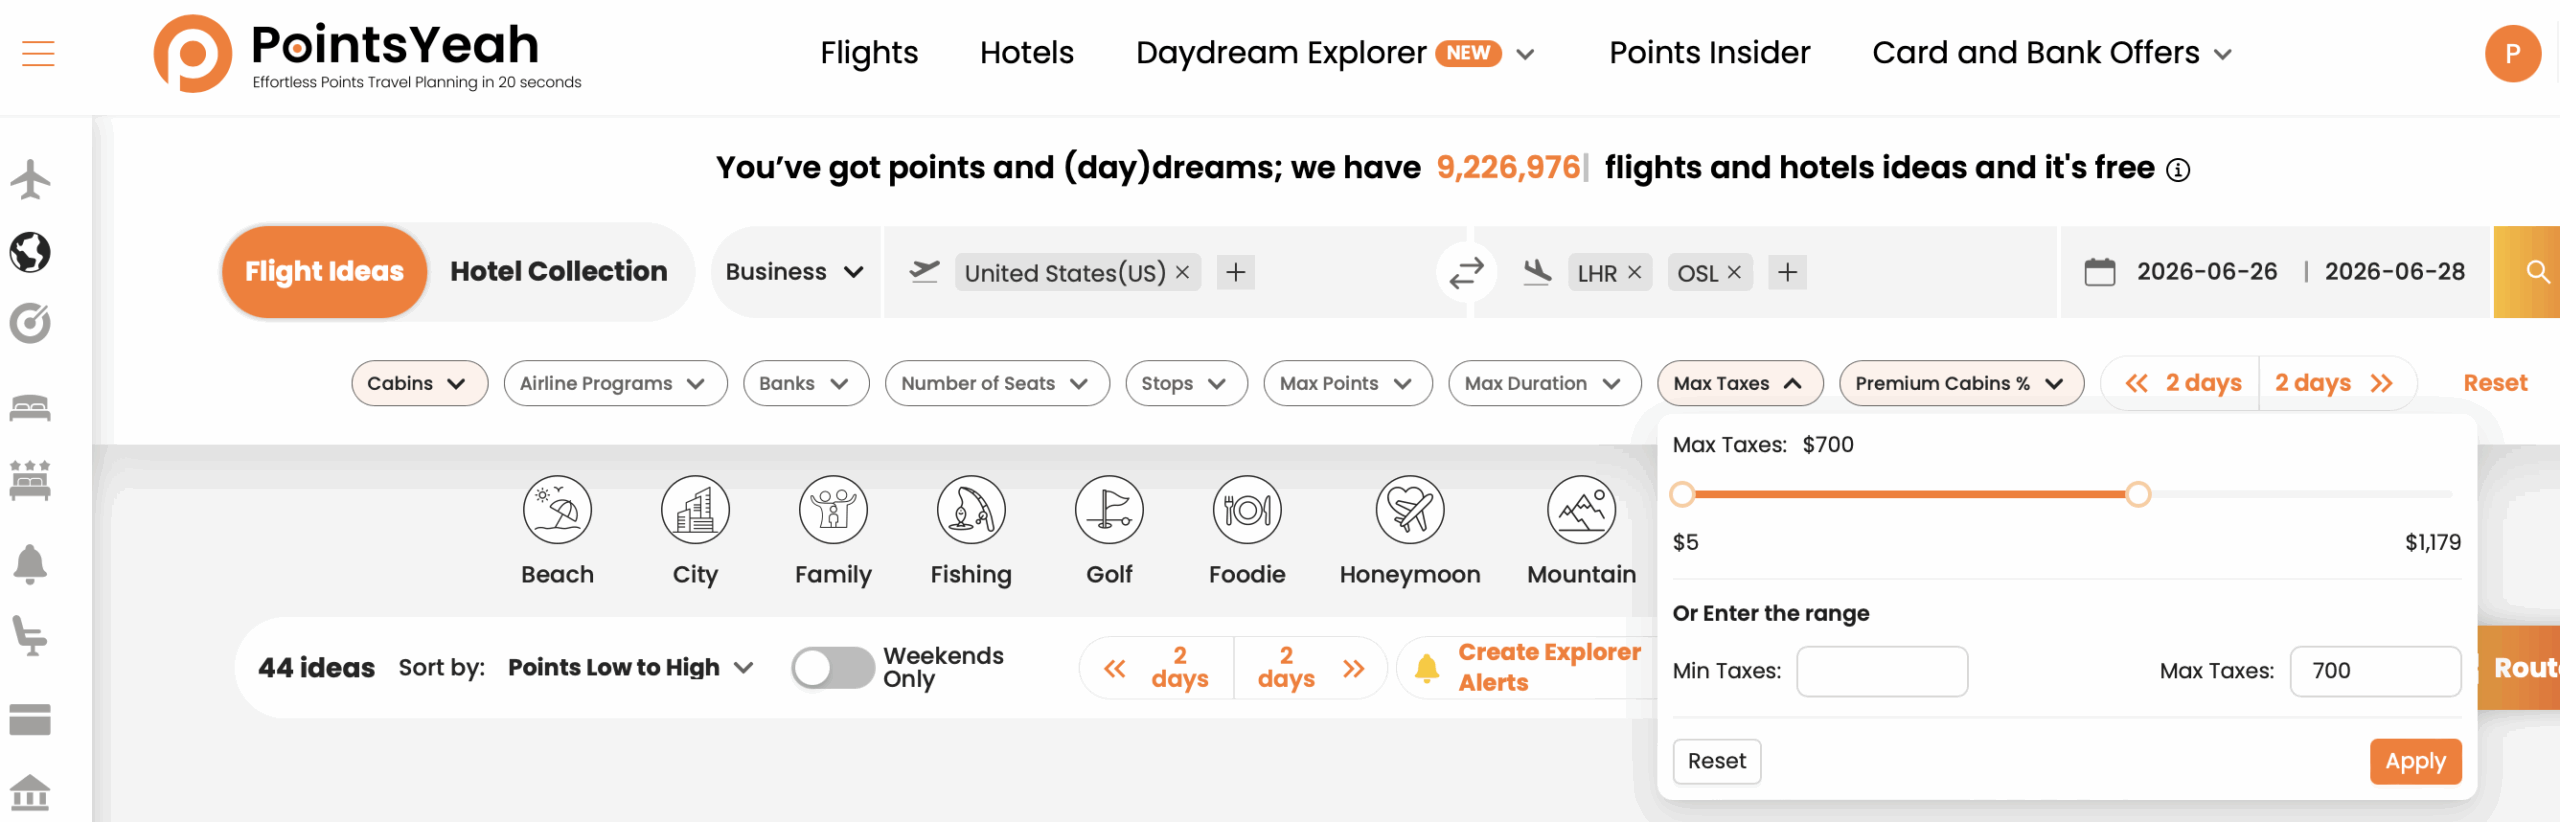Select the Honeymoon category icon
This screenshot has width=2560, height=822.
(x=1409, y=511)
